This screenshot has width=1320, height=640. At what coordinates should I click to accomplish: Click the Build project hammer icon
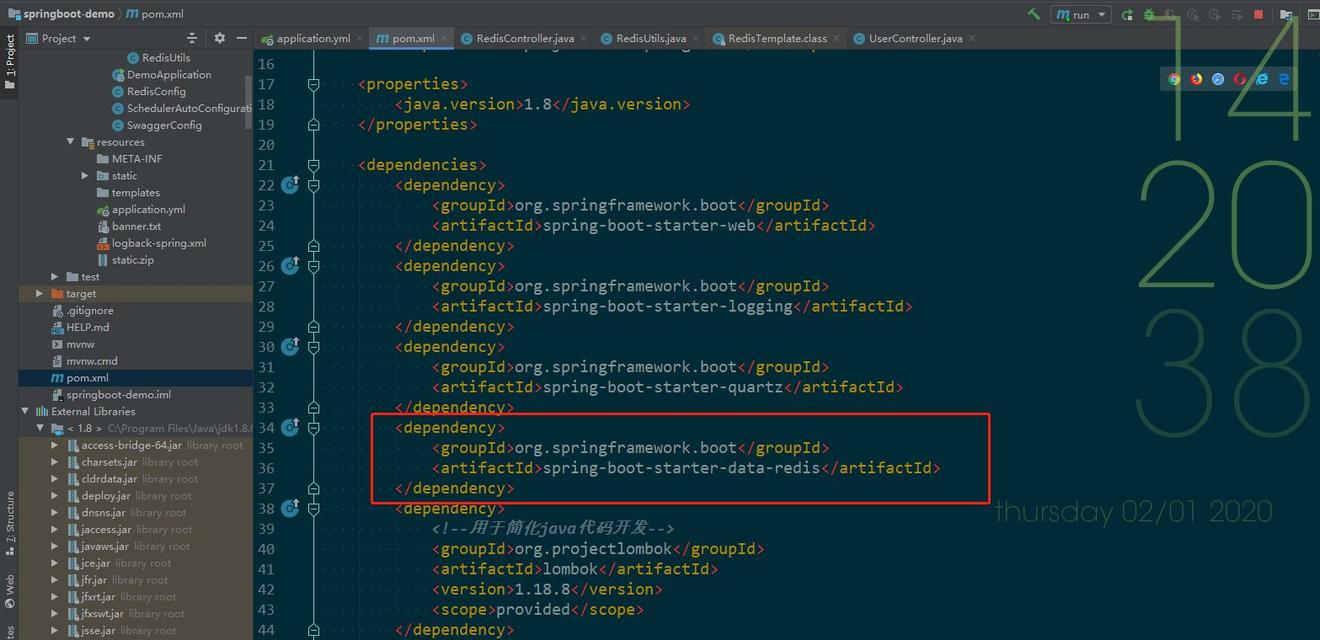tap(1033, 14)
